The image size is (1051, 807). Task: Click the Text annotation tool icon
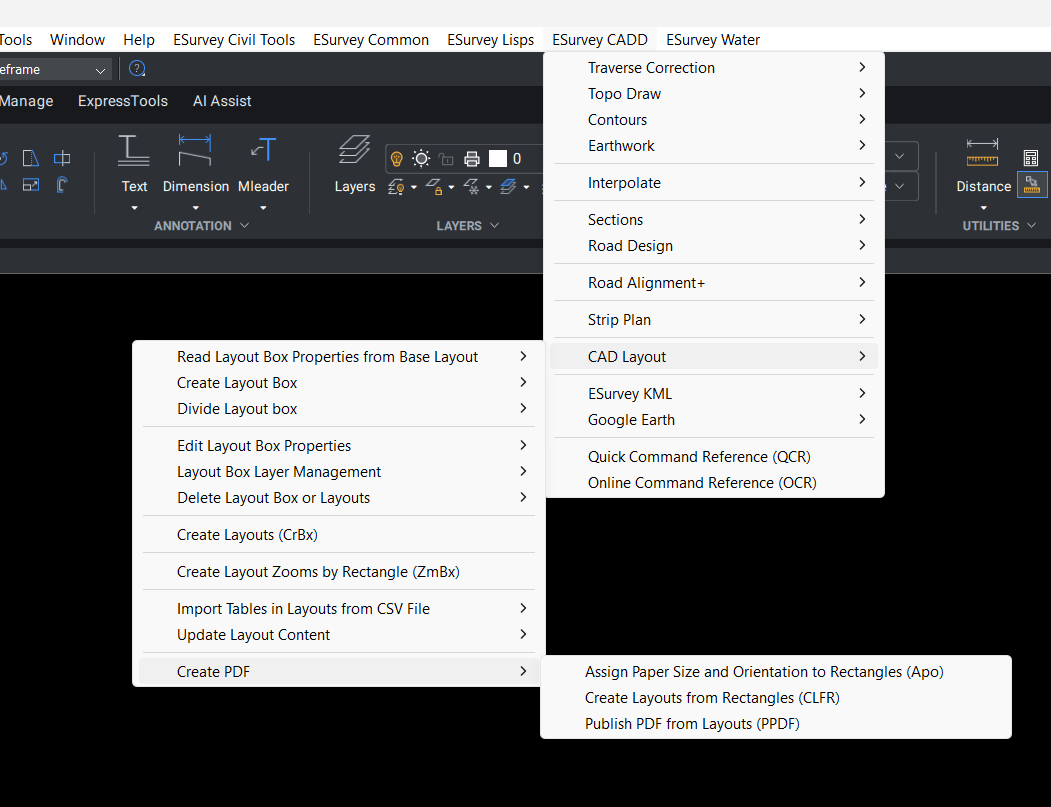point(133,150)
